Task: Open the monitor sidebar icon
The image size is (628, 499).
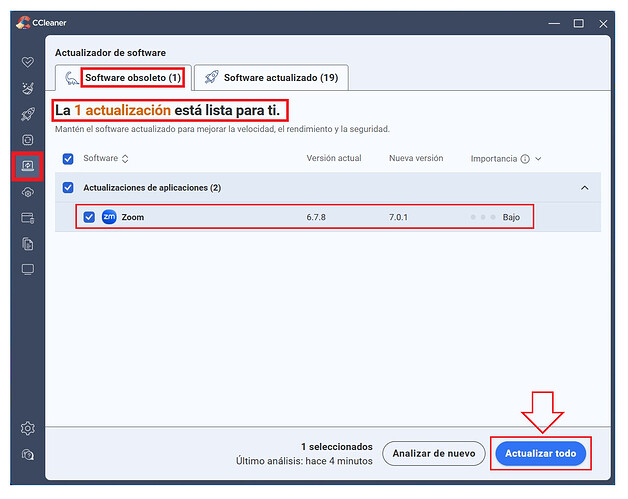Action: tap(28, 270)
